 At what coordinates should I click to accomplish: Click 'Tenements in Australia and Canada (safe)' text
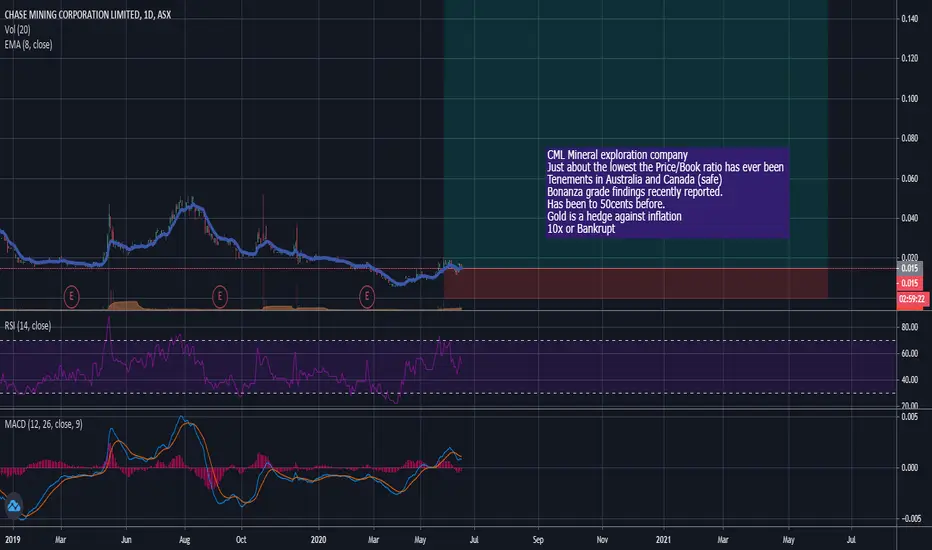tap(634, 180)
